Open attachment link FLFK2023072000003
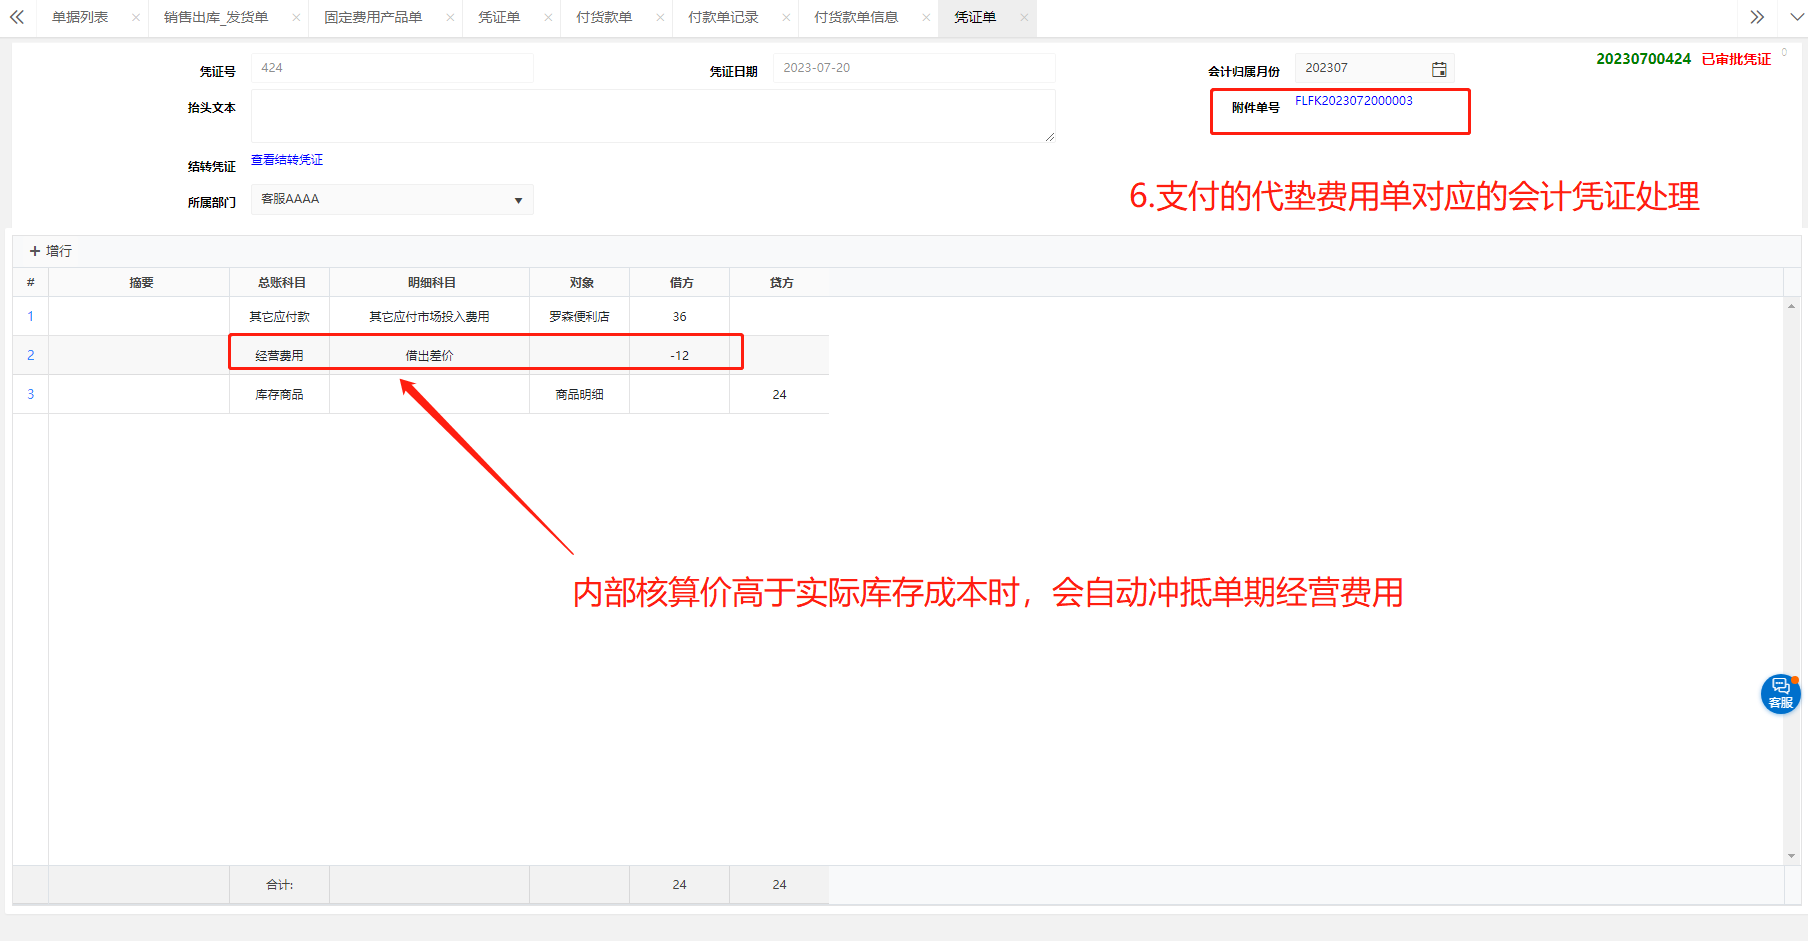This screenshot has width=1808, height=941. [1353, 101]
